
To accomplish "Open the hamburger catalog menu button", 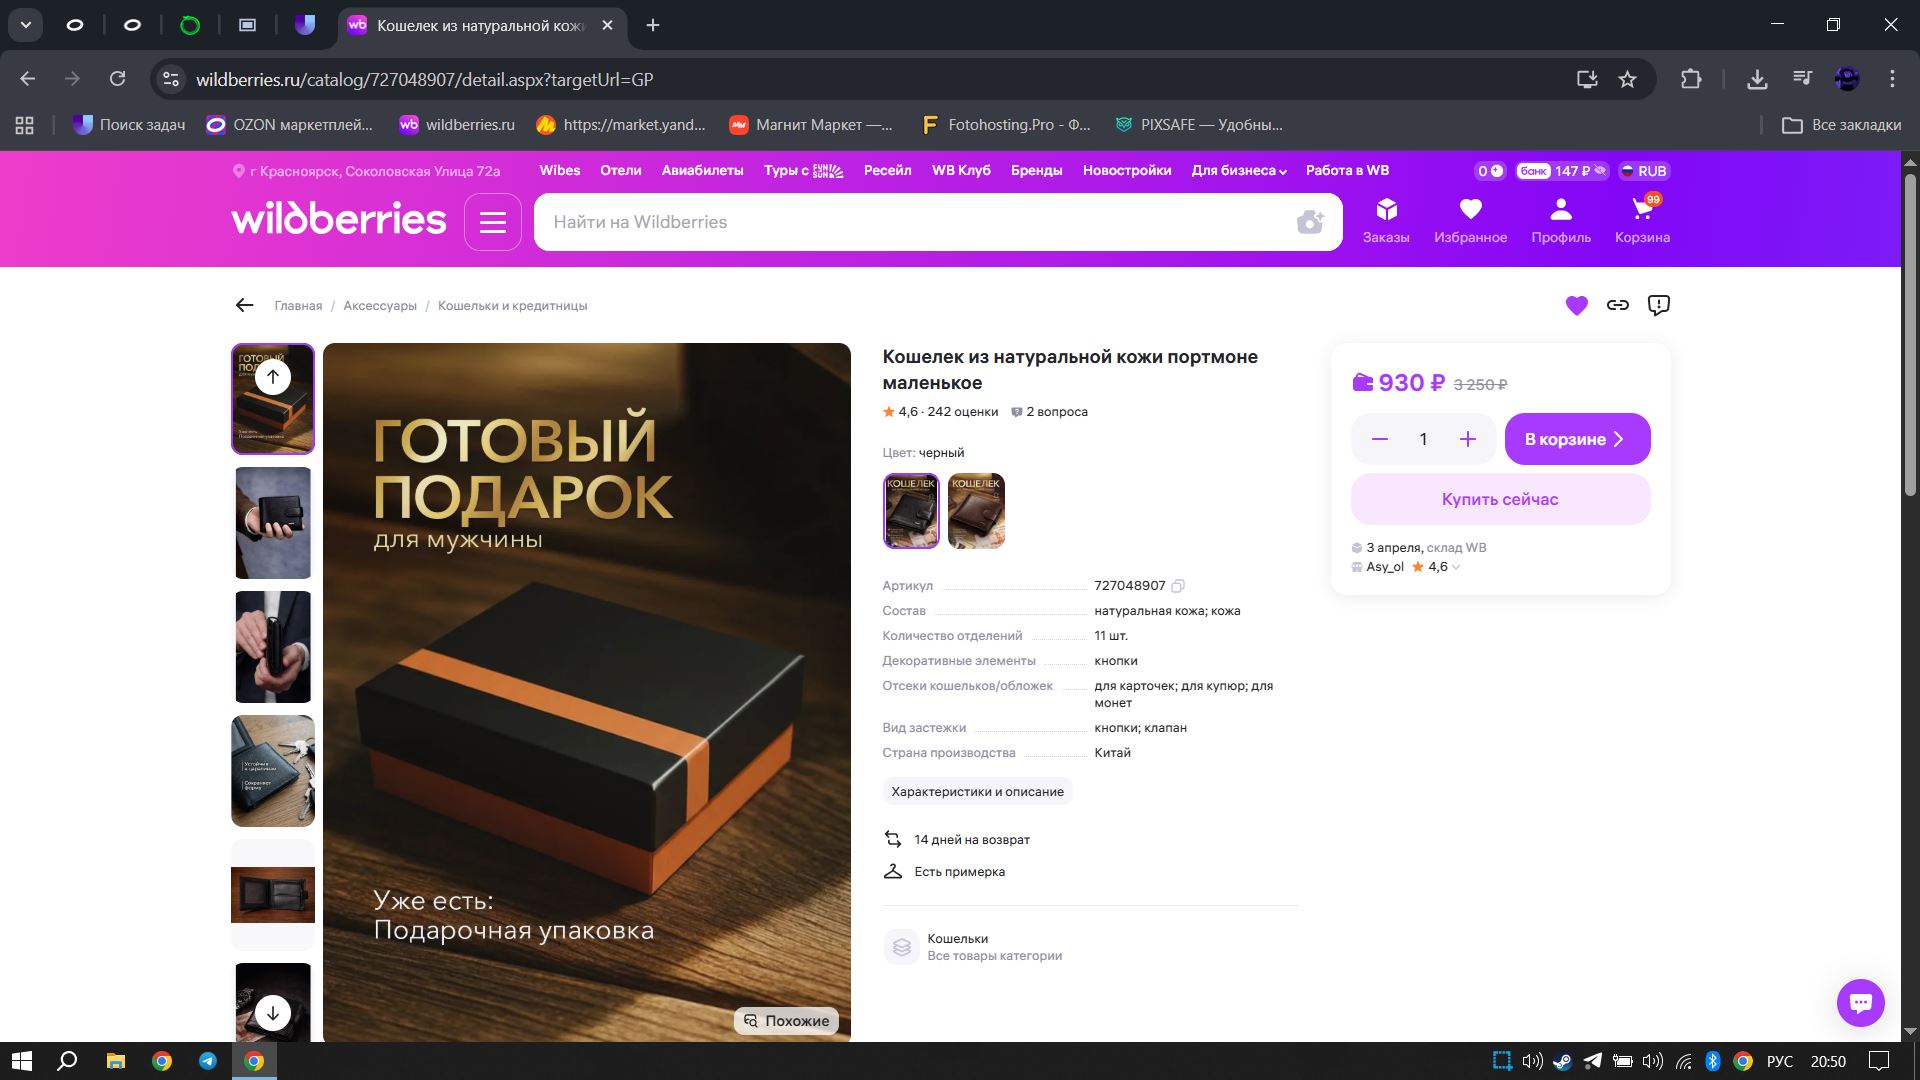I will click(x=492, y=222).
